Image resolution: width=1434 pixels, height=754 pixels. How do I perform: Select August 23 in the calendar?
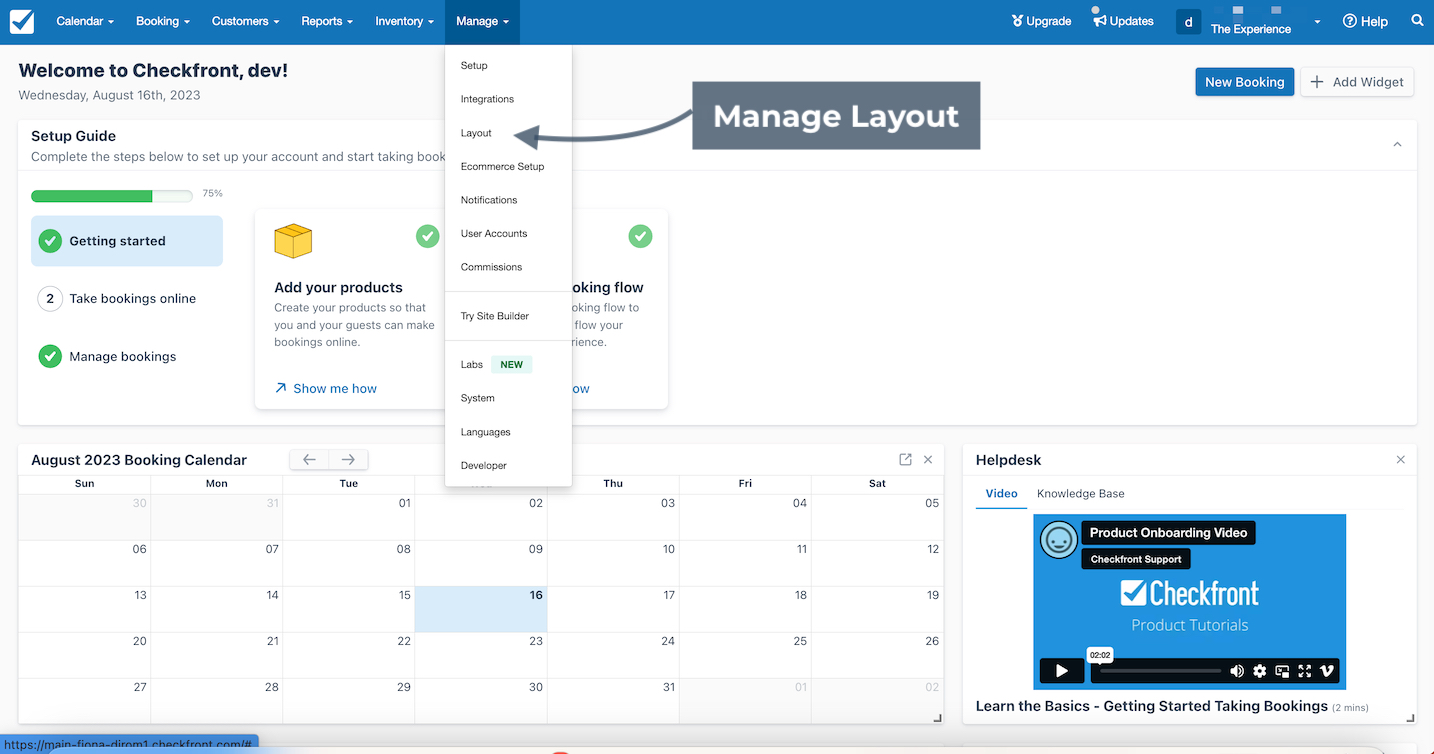(481, 655)
